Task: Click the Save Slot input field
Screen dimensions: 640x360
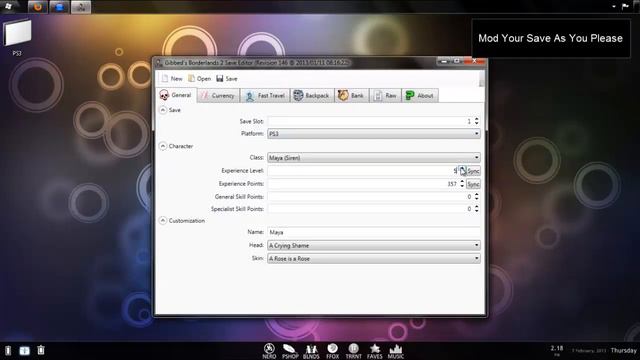Action: pyautogui.click(x=370, y=121)
